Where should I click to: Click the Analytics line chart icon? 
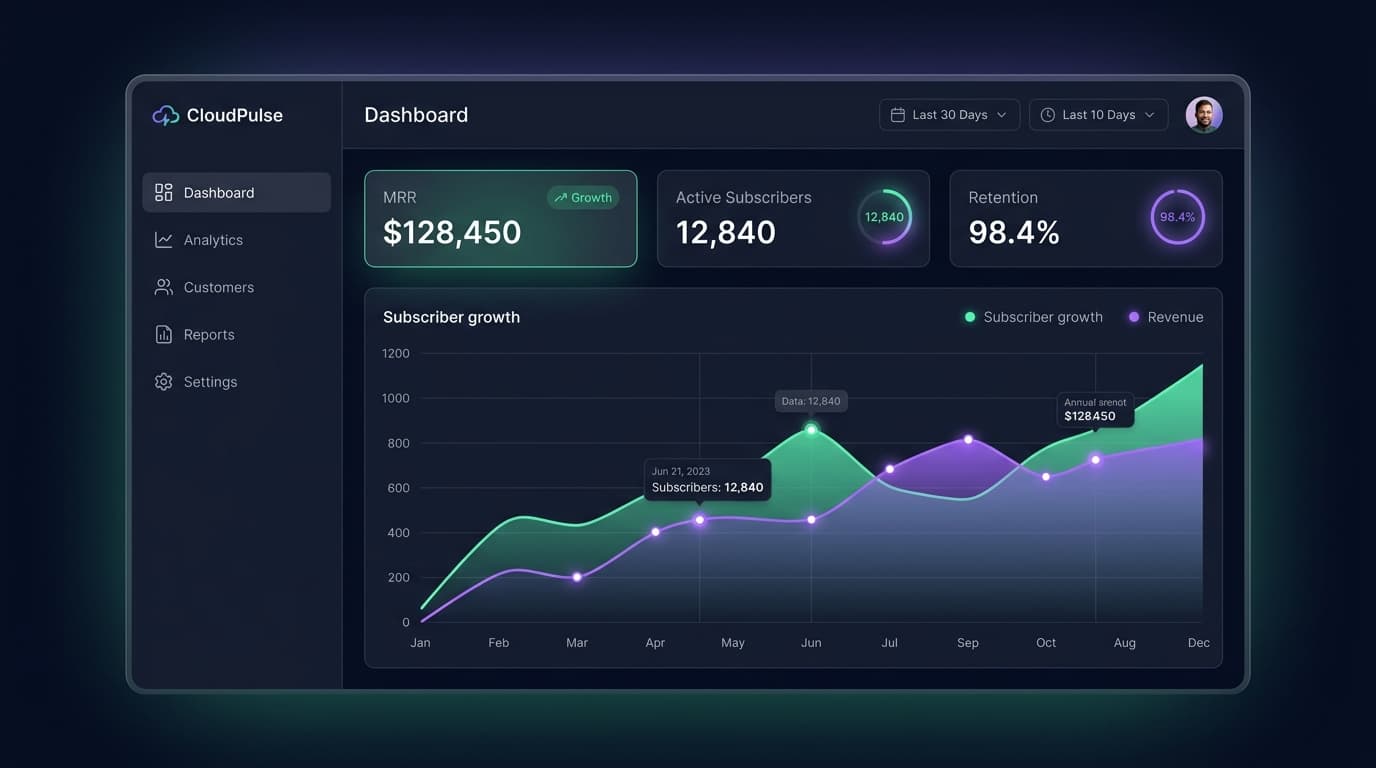point(164,240)
